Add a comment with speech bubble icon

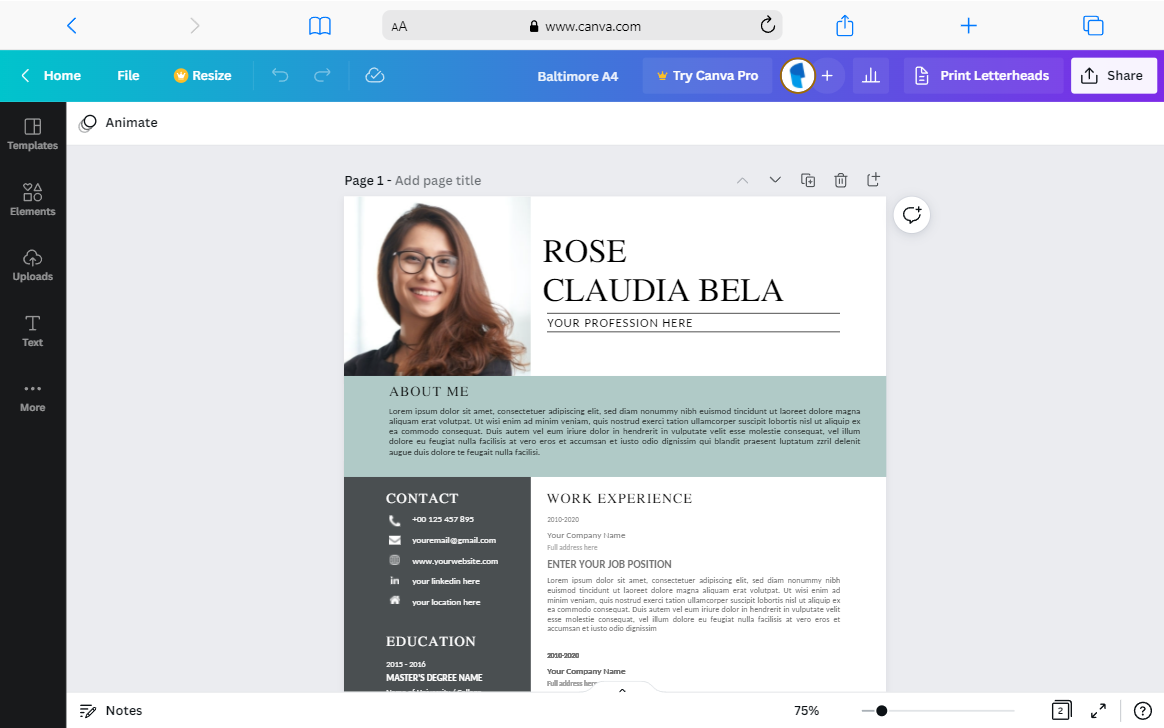pos(912,215)
